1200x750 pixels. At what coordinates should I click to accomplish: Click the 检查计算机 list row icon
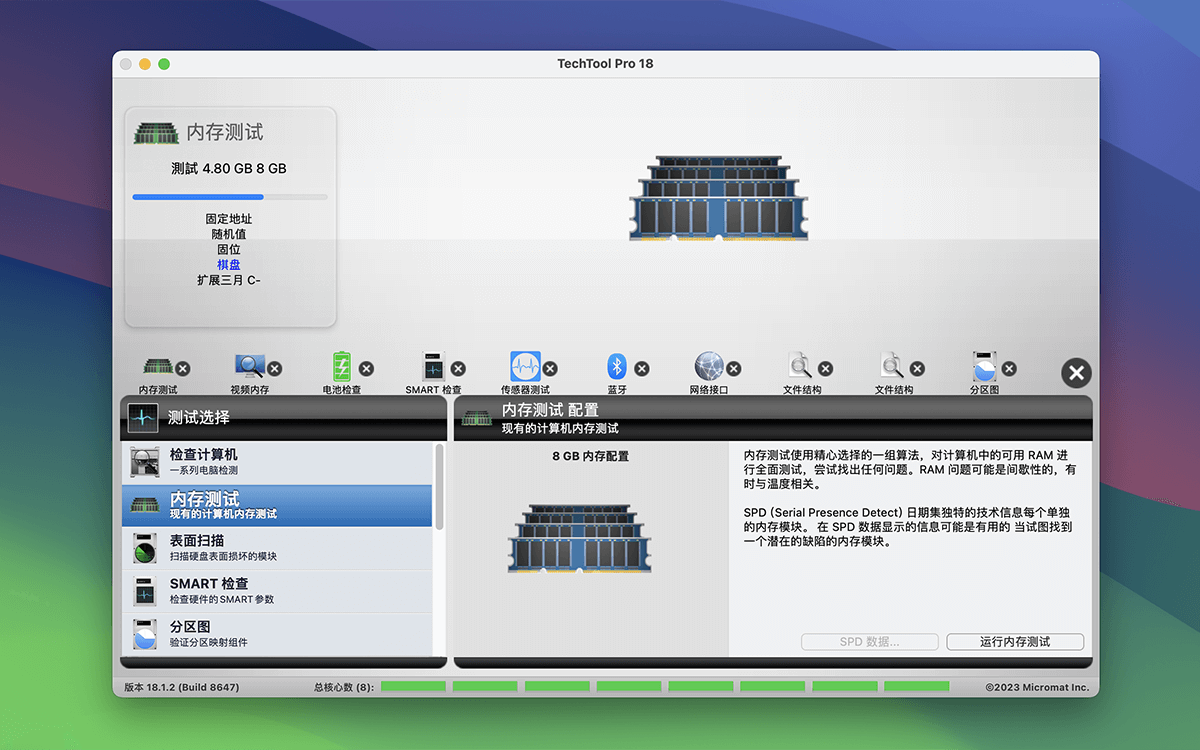[x=145, y=462]
